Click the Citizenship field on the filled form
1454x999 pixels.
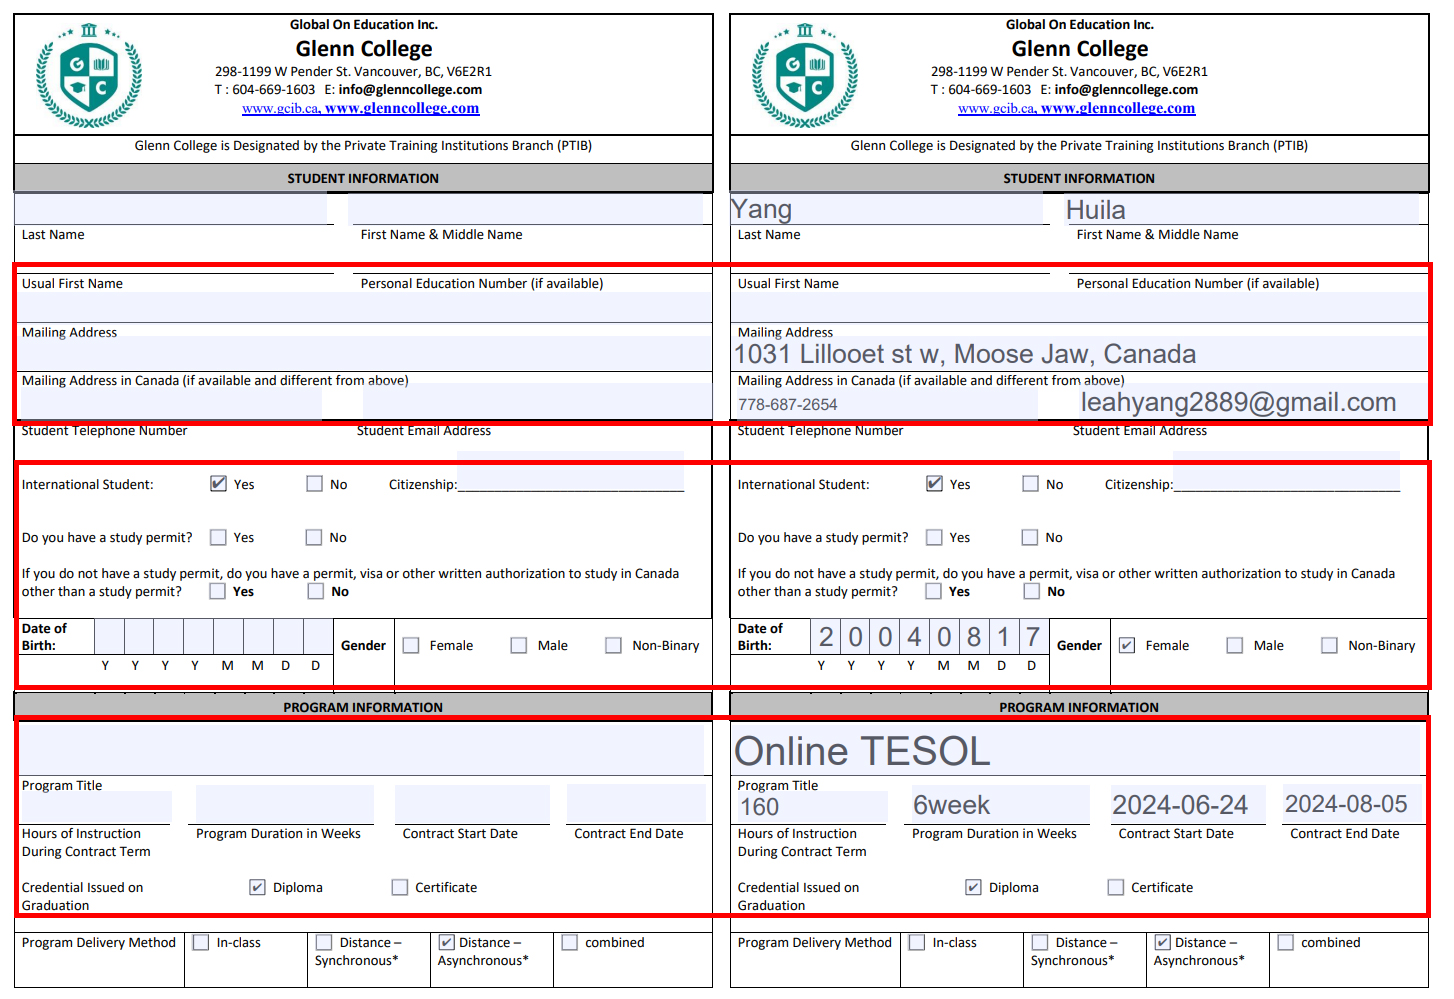(x=1287, y=472)
